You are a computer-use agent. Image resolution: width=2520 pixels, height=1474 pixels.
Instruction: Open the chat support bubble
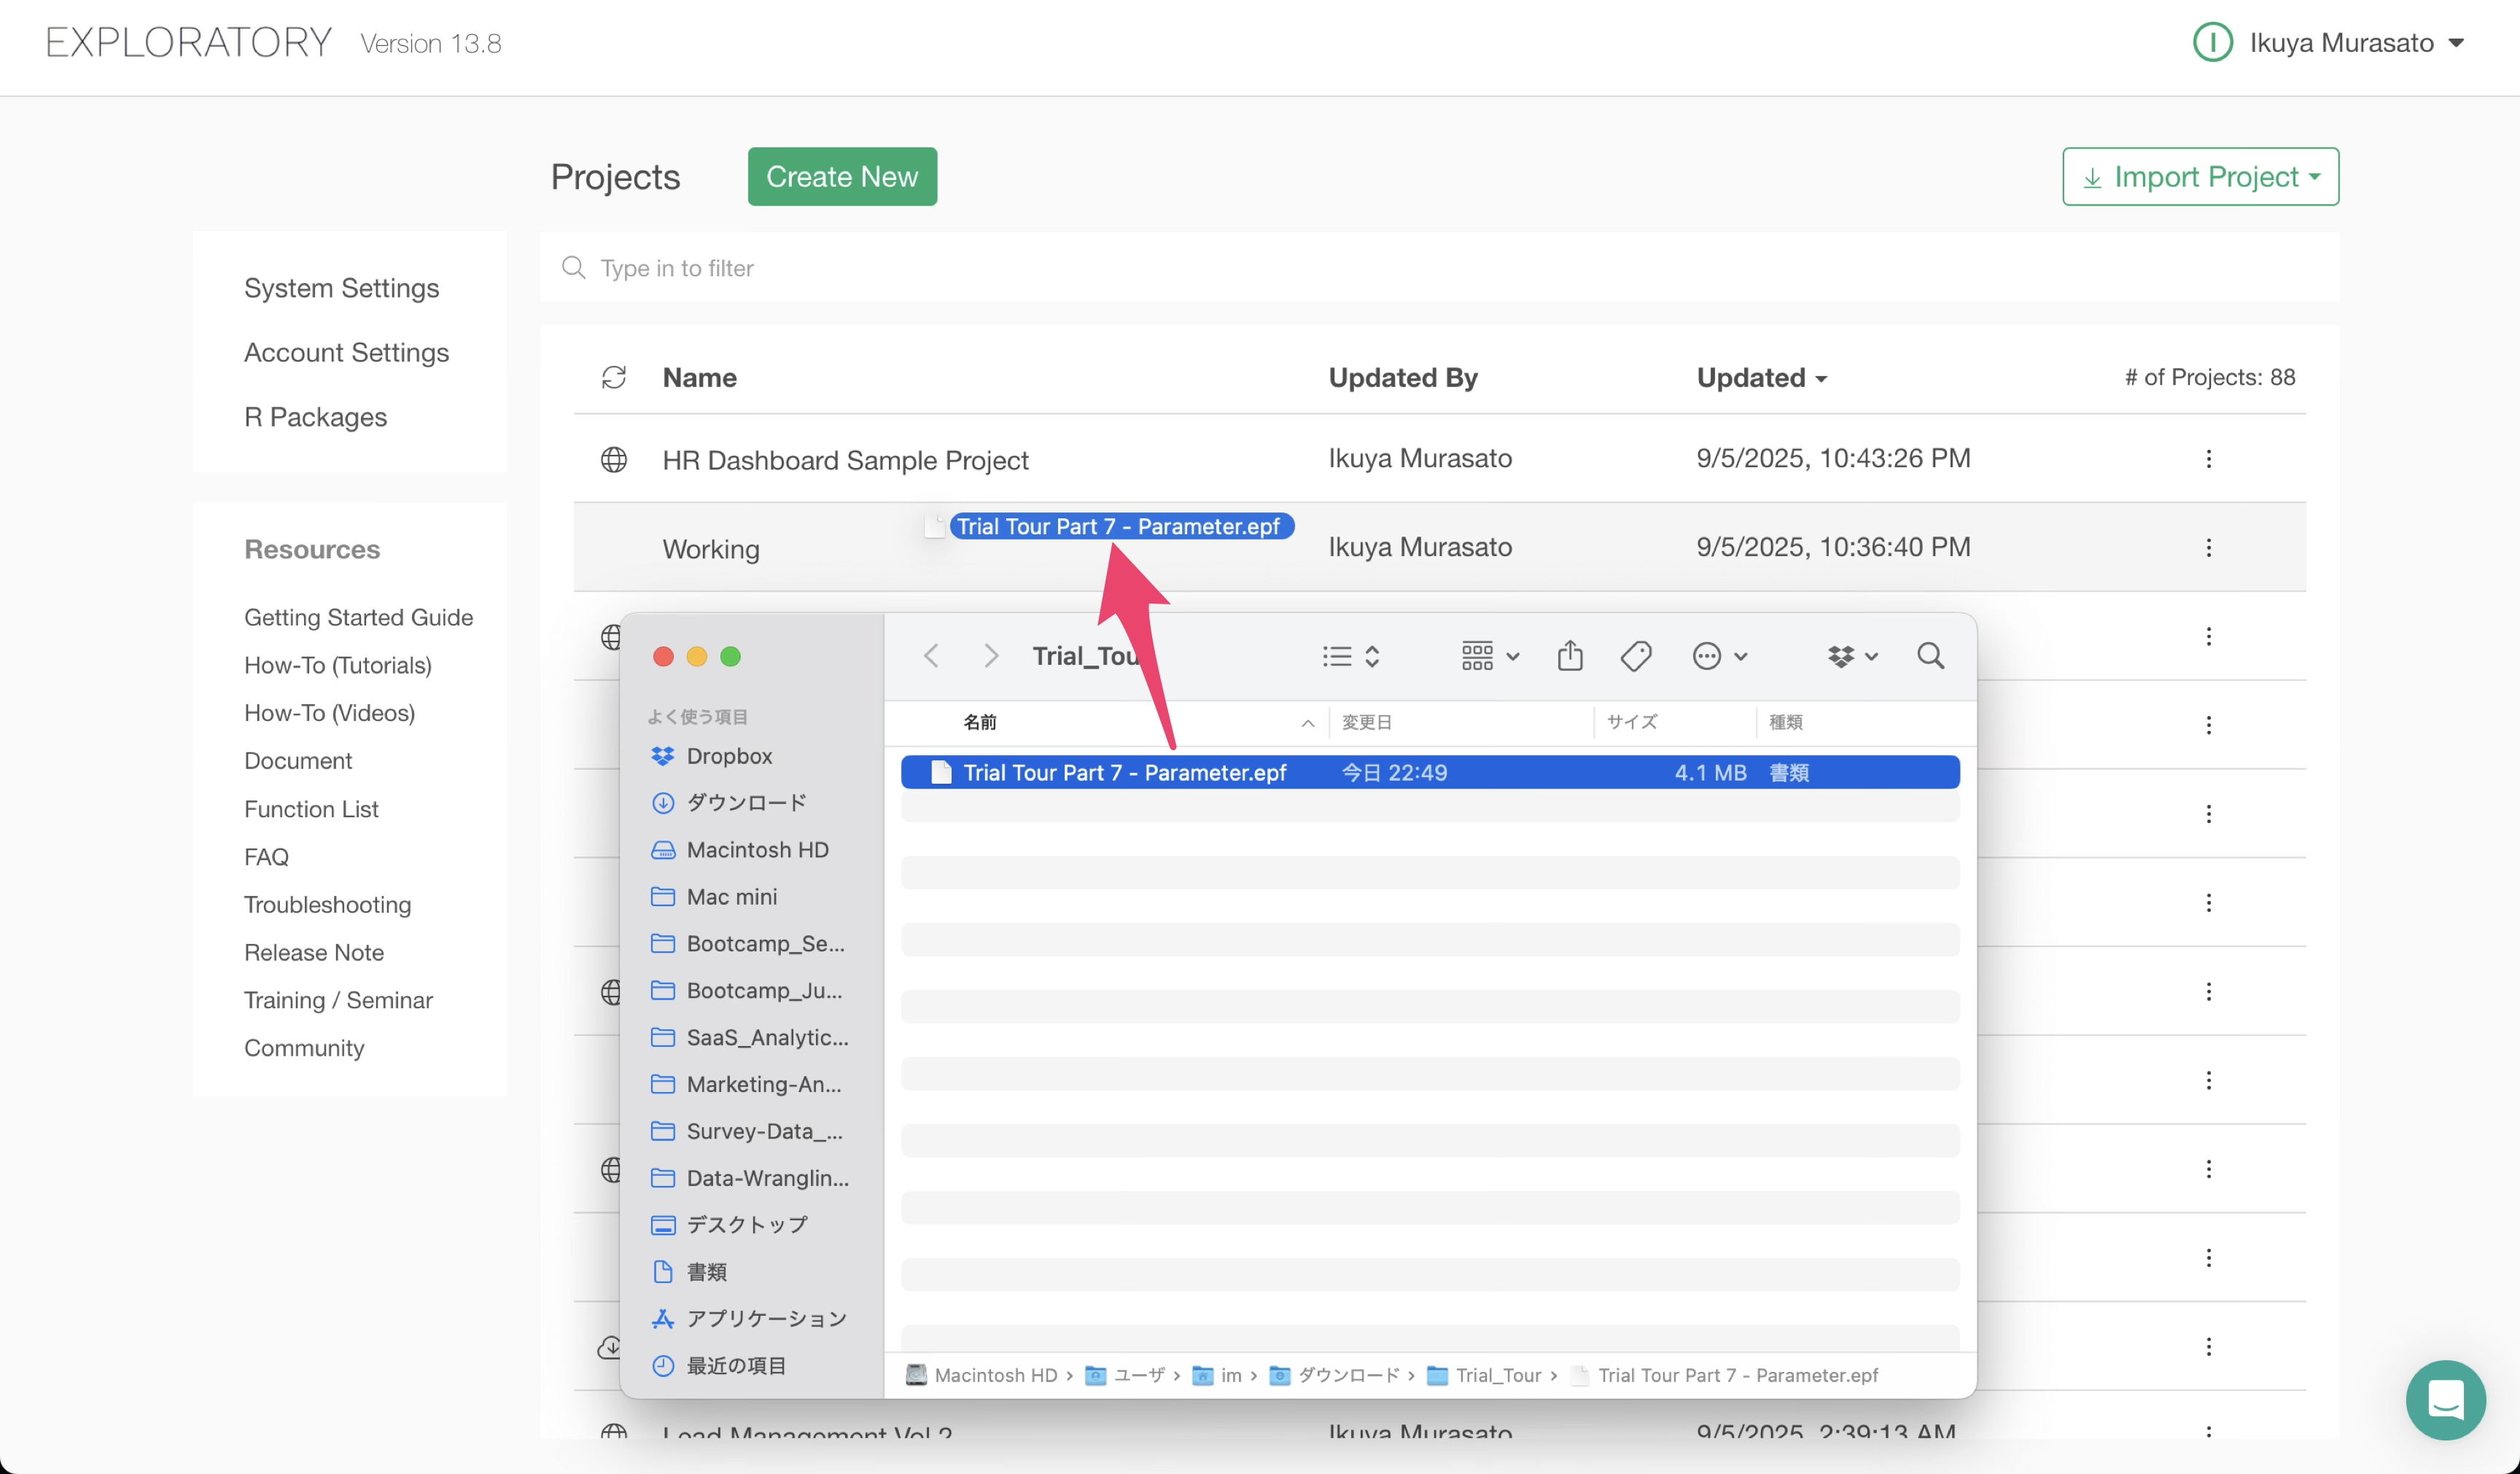click(x=2445, y=1399)
